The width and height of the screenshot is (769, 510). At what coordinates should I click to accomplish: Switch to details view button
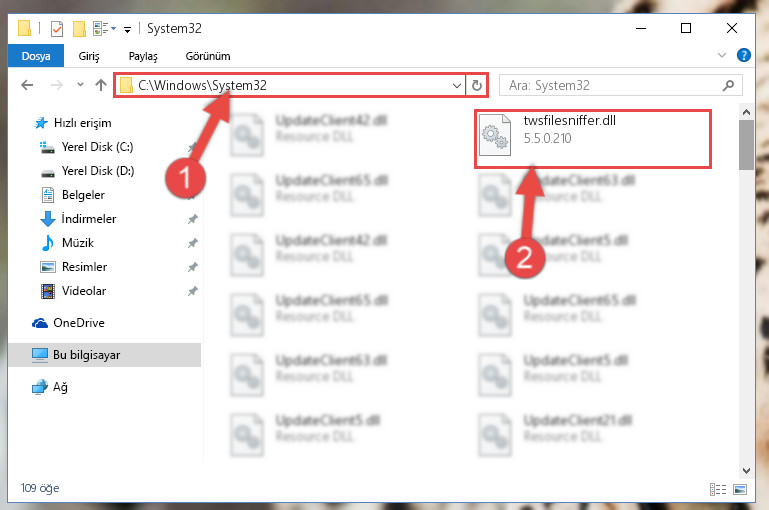point(718,489)
